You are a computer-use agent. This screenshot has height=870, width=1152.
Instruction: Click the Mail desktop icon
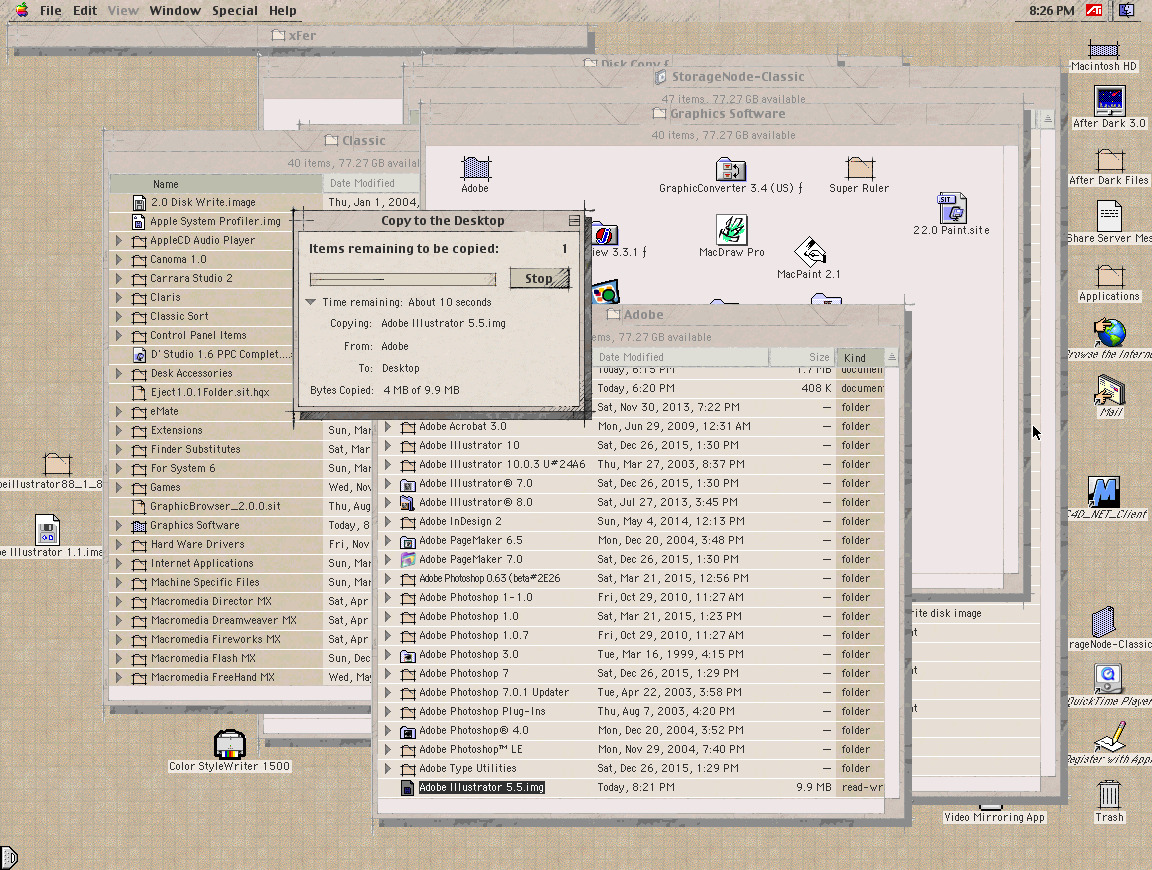tap(1110, 389)
